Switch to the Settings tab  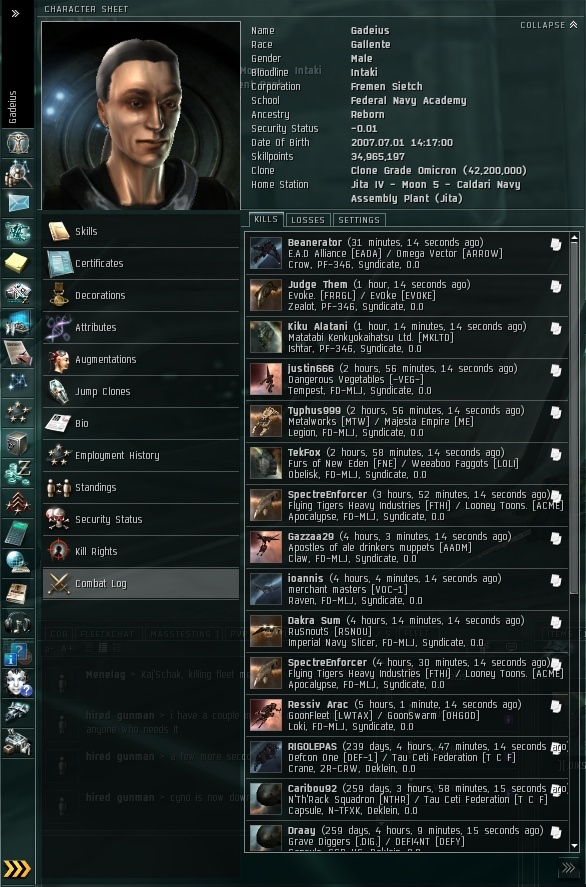pyautogui.click(x=359, y=219)
